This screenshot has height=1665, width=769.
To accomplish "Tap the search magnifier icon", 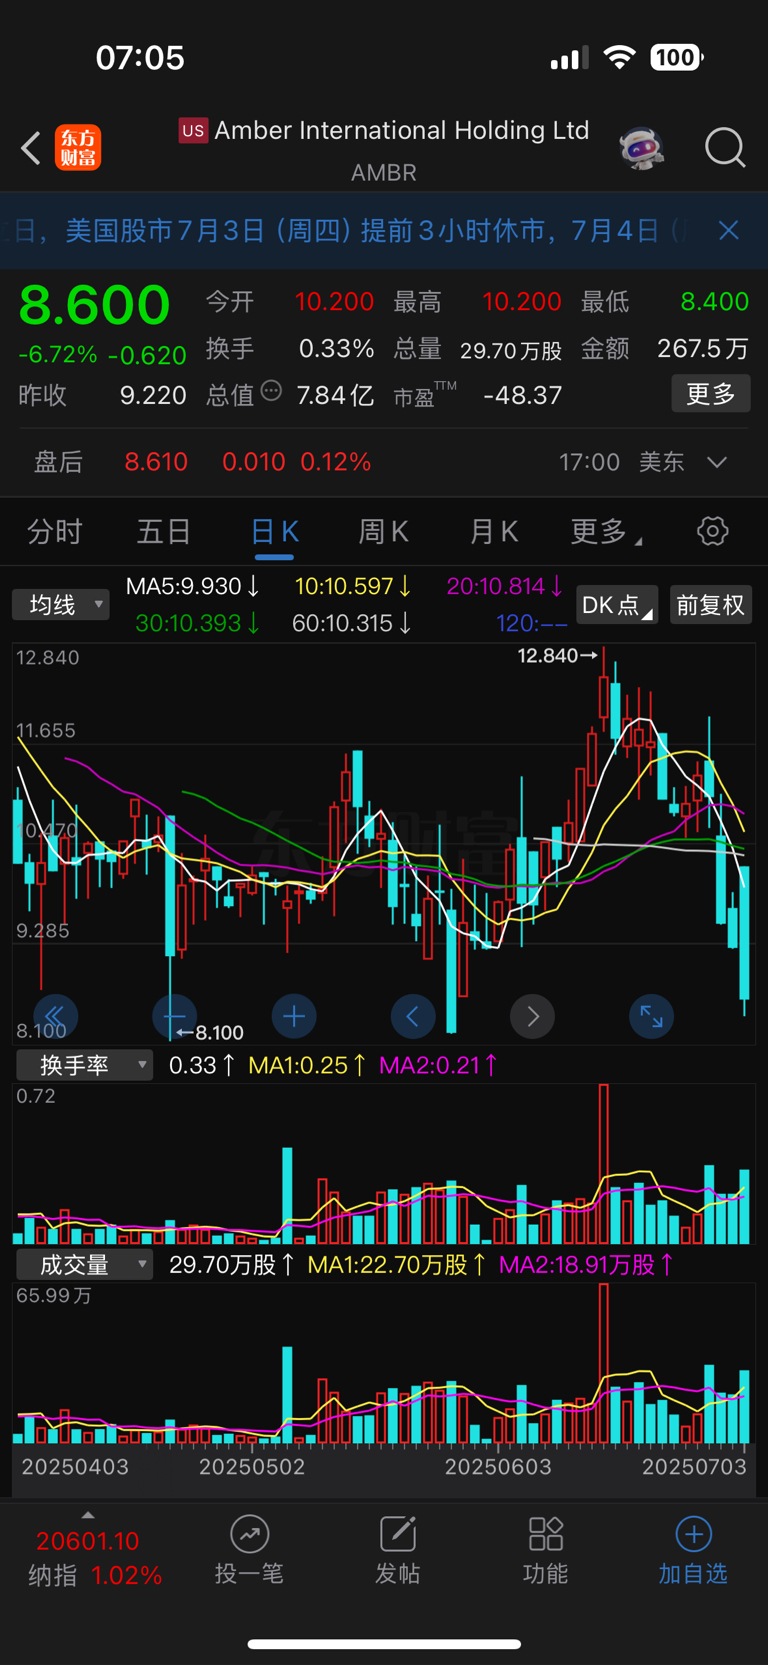I will pyautogui.click(x=725, y=148).
